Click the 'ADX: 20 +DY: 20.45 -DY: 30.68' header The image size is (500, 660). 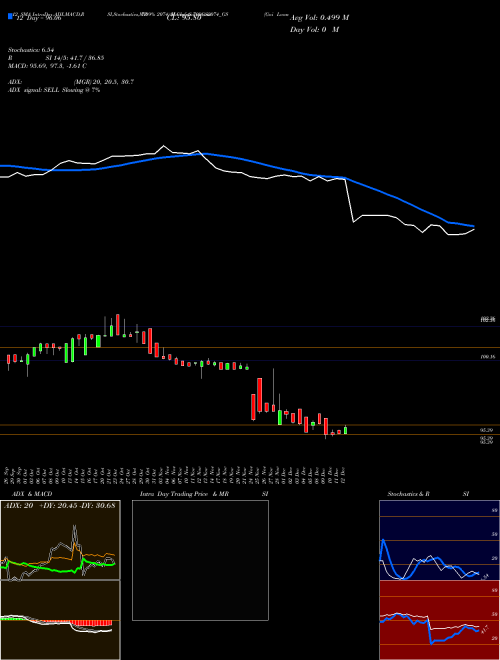coord(60,505)
